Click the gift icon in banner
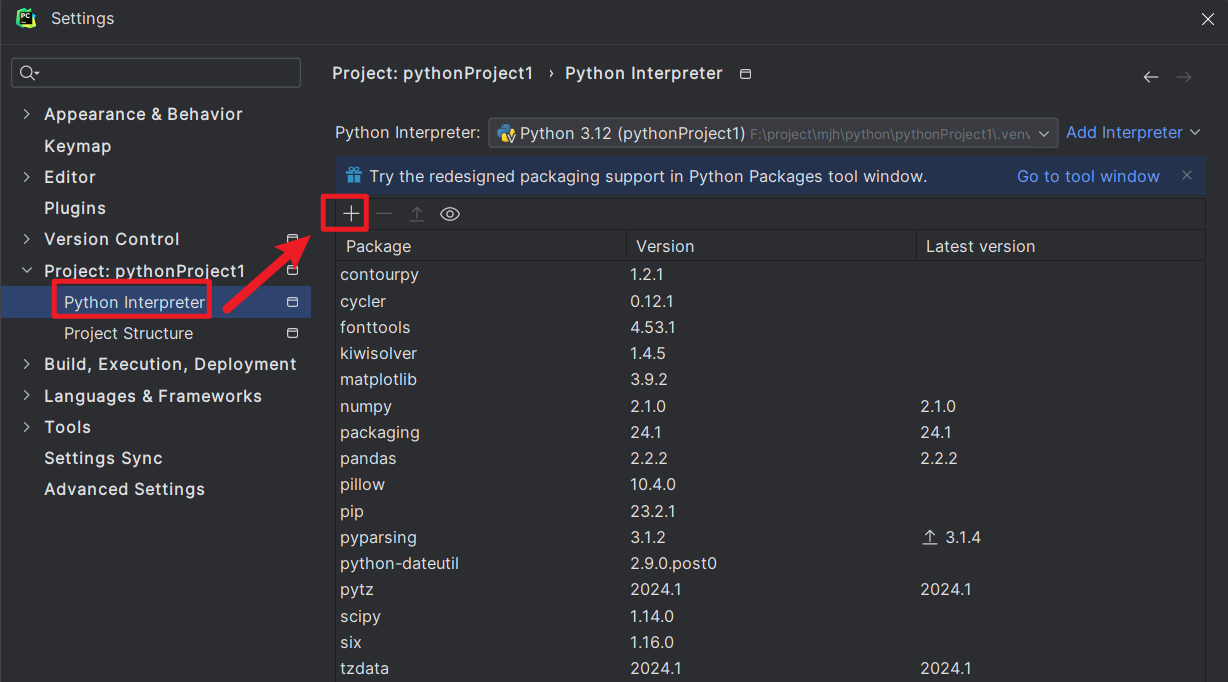The image size is (1228, 682). [x=354, y=176]
